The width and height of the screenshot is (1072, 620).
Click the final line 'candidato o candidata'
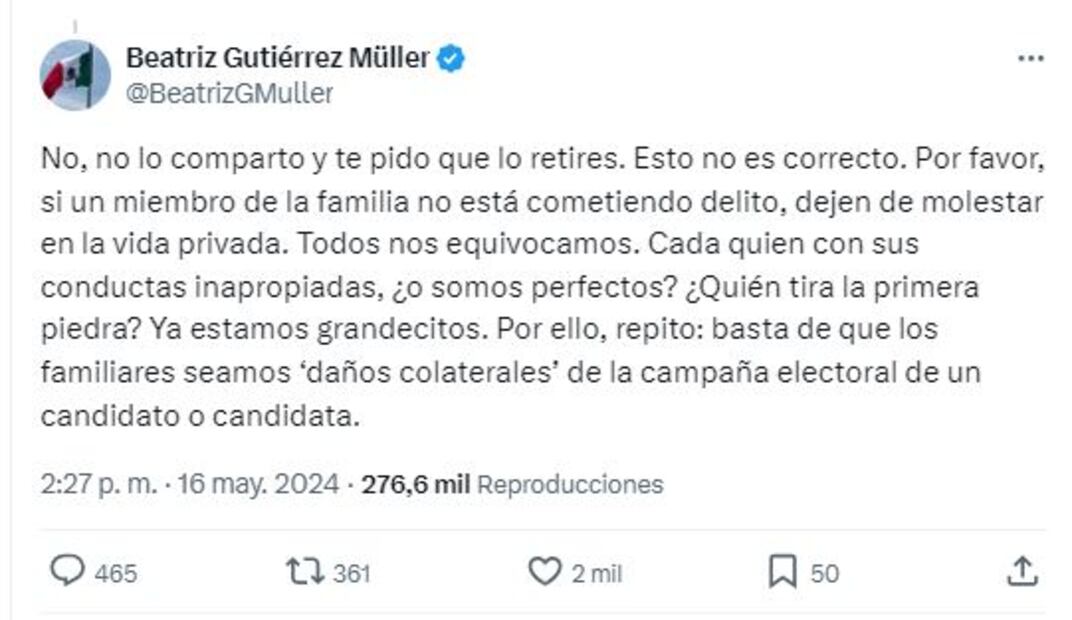coord(198,417)
